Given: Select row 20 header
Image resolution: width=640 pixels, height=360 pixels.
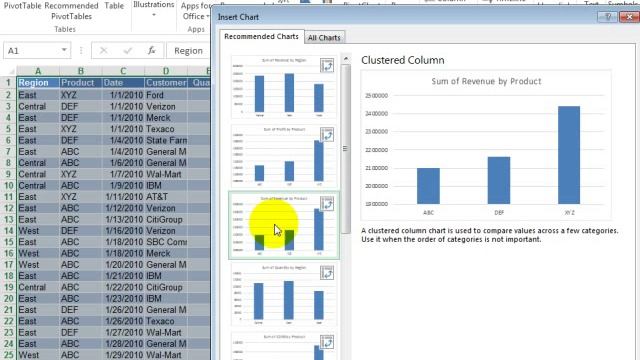Looking at the screenshot, I should [x=9, y=298].
